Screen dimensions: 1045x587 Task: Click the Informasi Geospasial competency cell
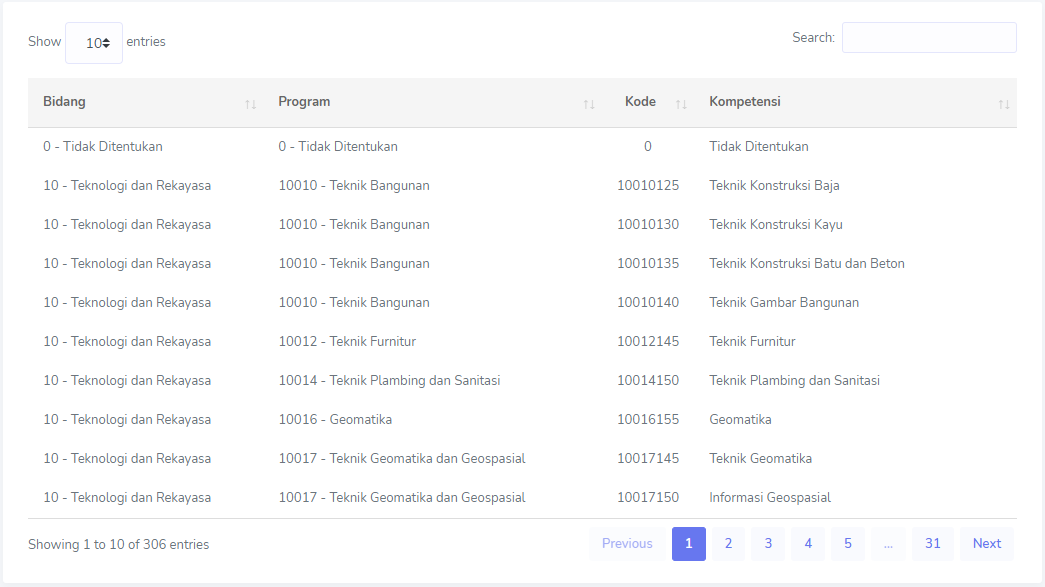[x=770, y=497]
